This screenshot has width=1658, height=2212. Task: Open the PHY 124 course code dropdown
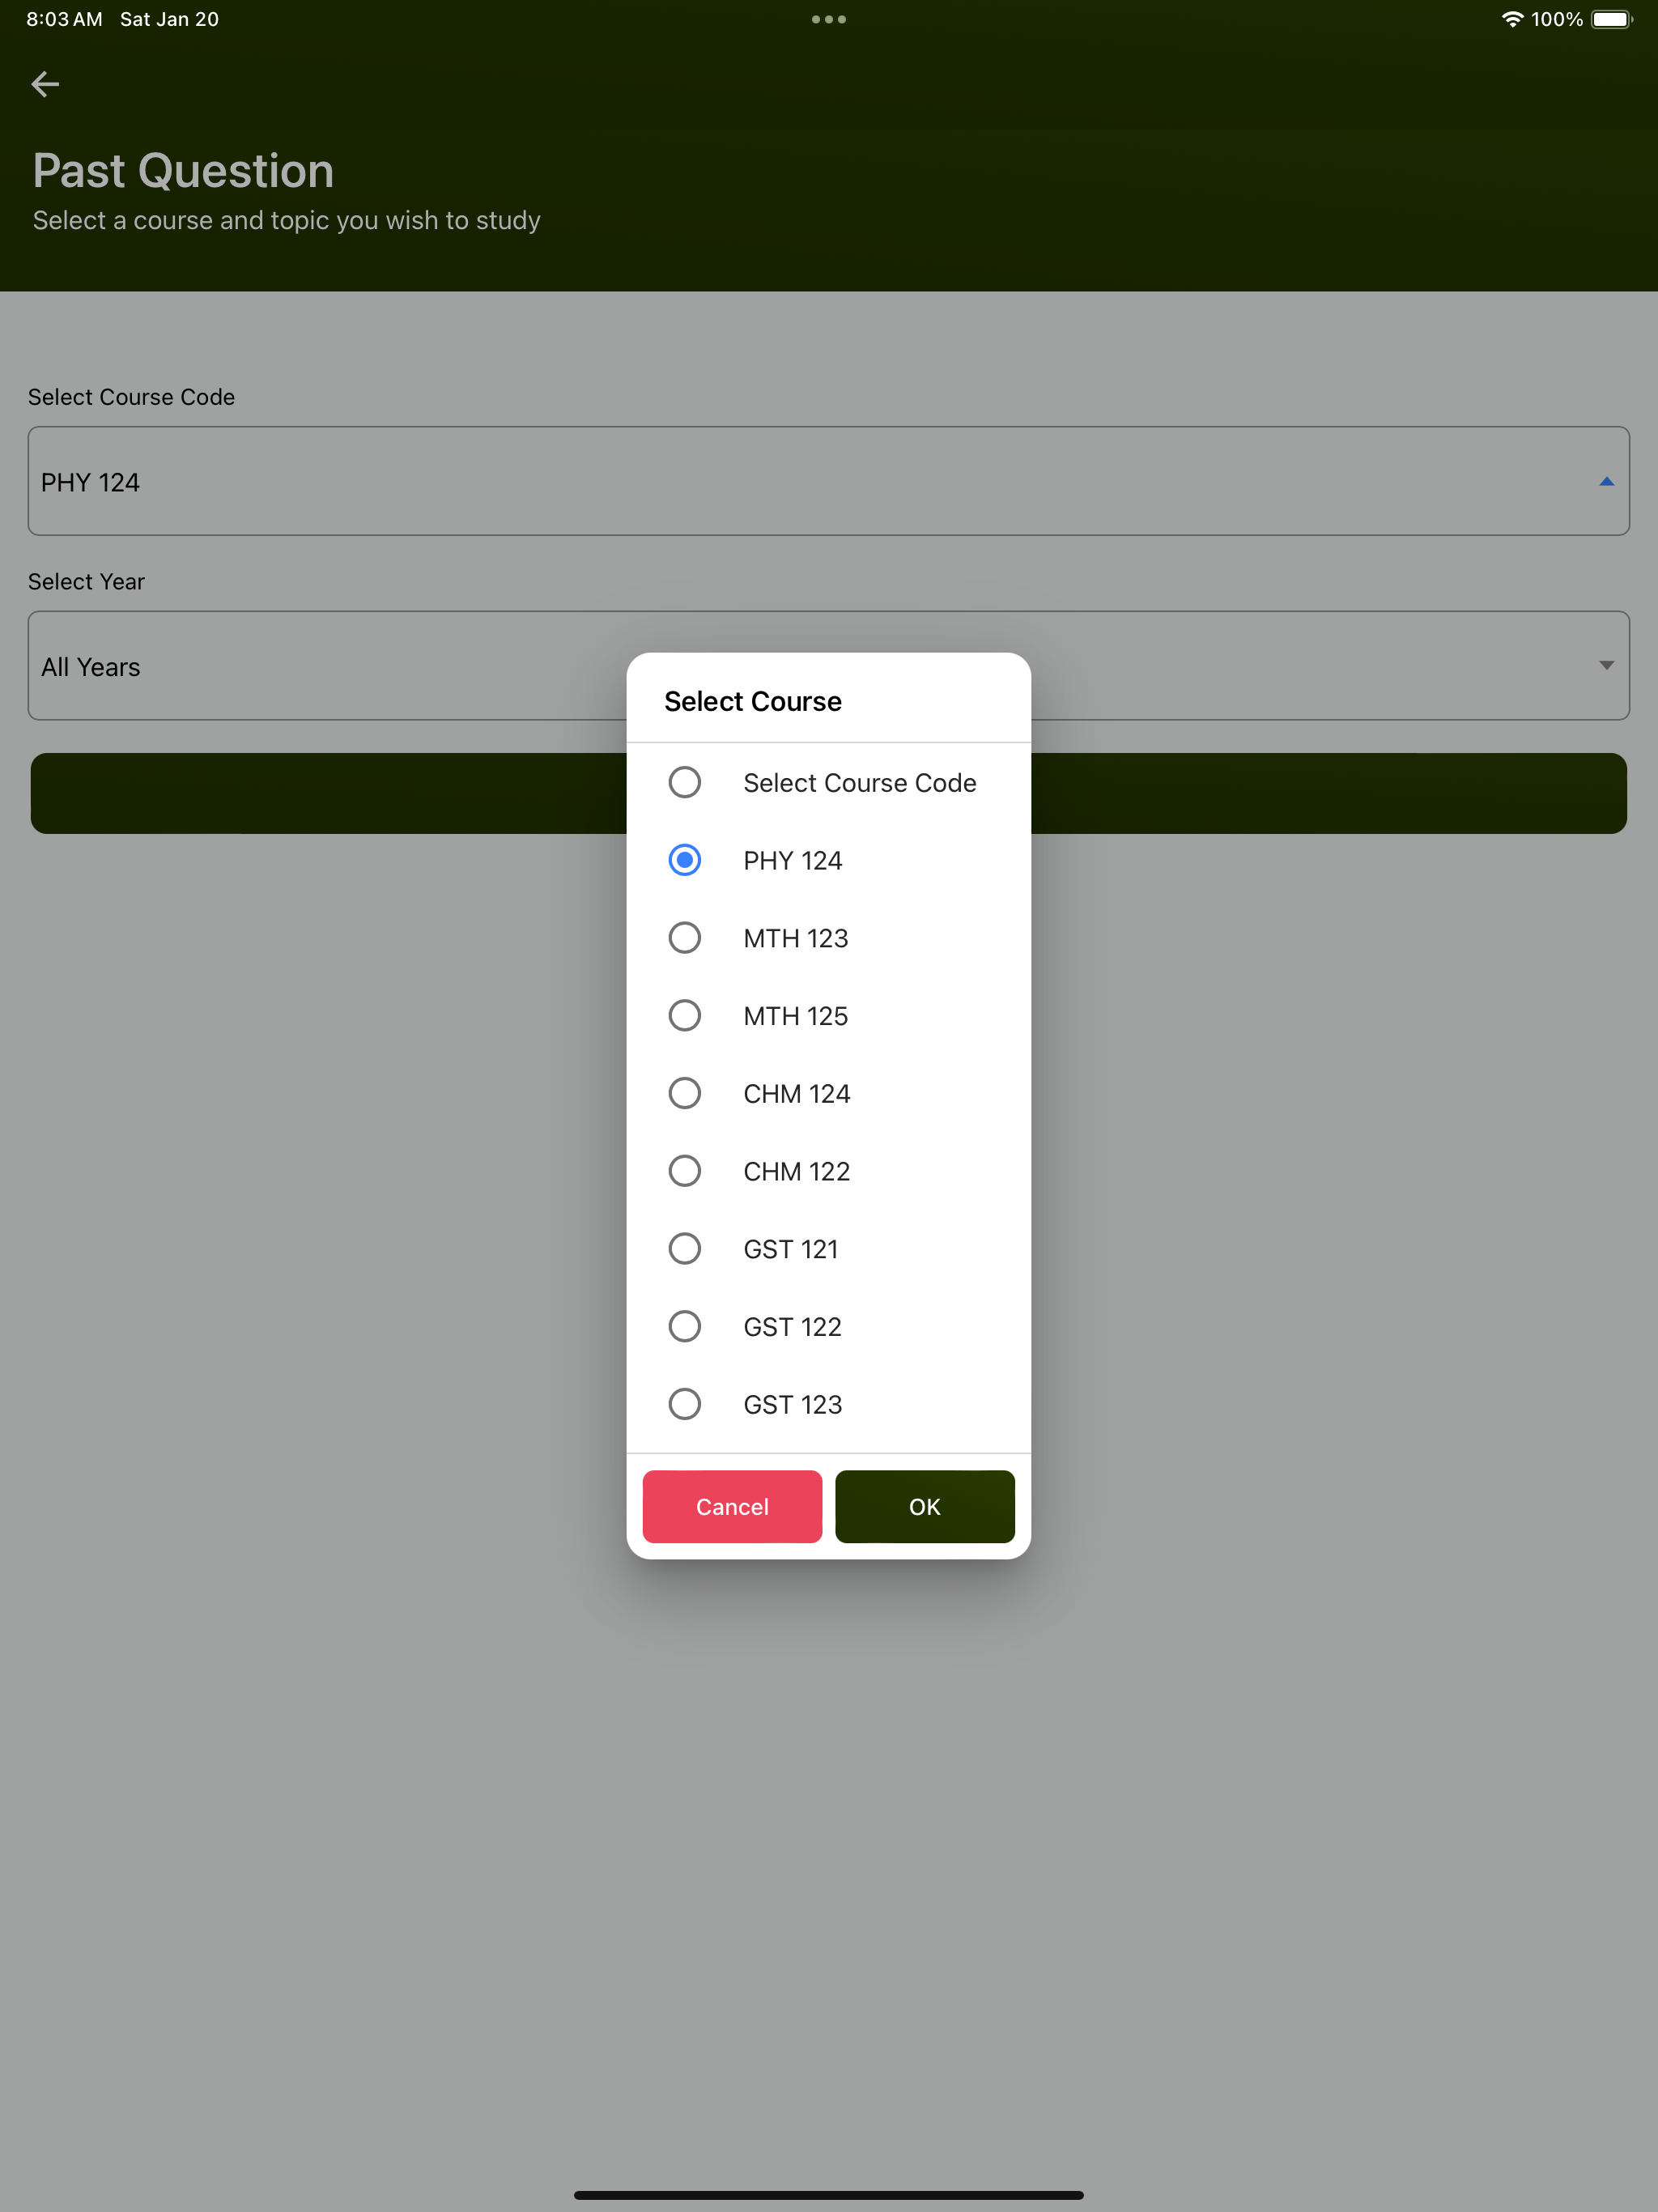pos(828,481)
